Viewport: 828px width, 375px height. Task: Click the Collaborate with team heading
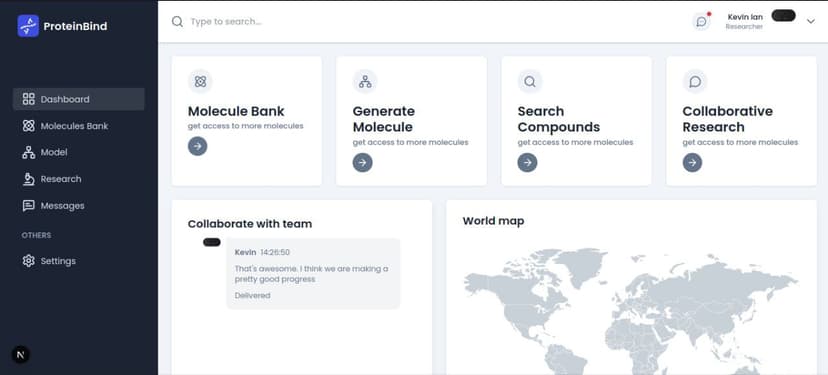(250, 224)
